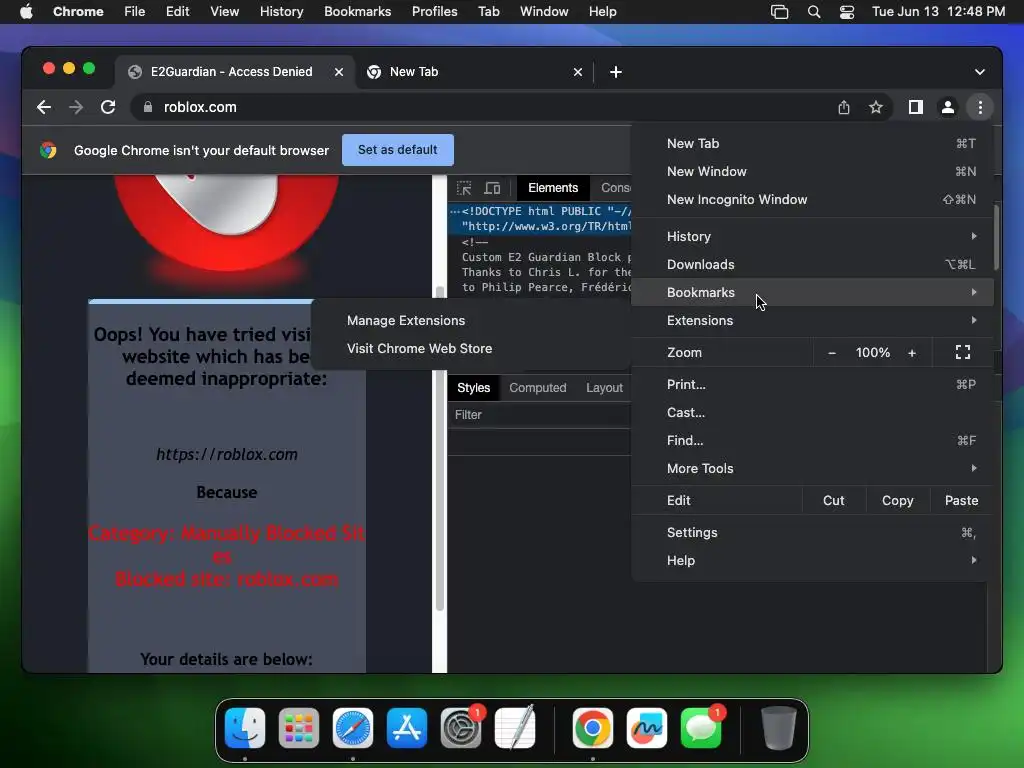Switch to the E2Guardian - Access Denied tab
The width and height of the screenshot is (1024, 768).
[235, 72]
